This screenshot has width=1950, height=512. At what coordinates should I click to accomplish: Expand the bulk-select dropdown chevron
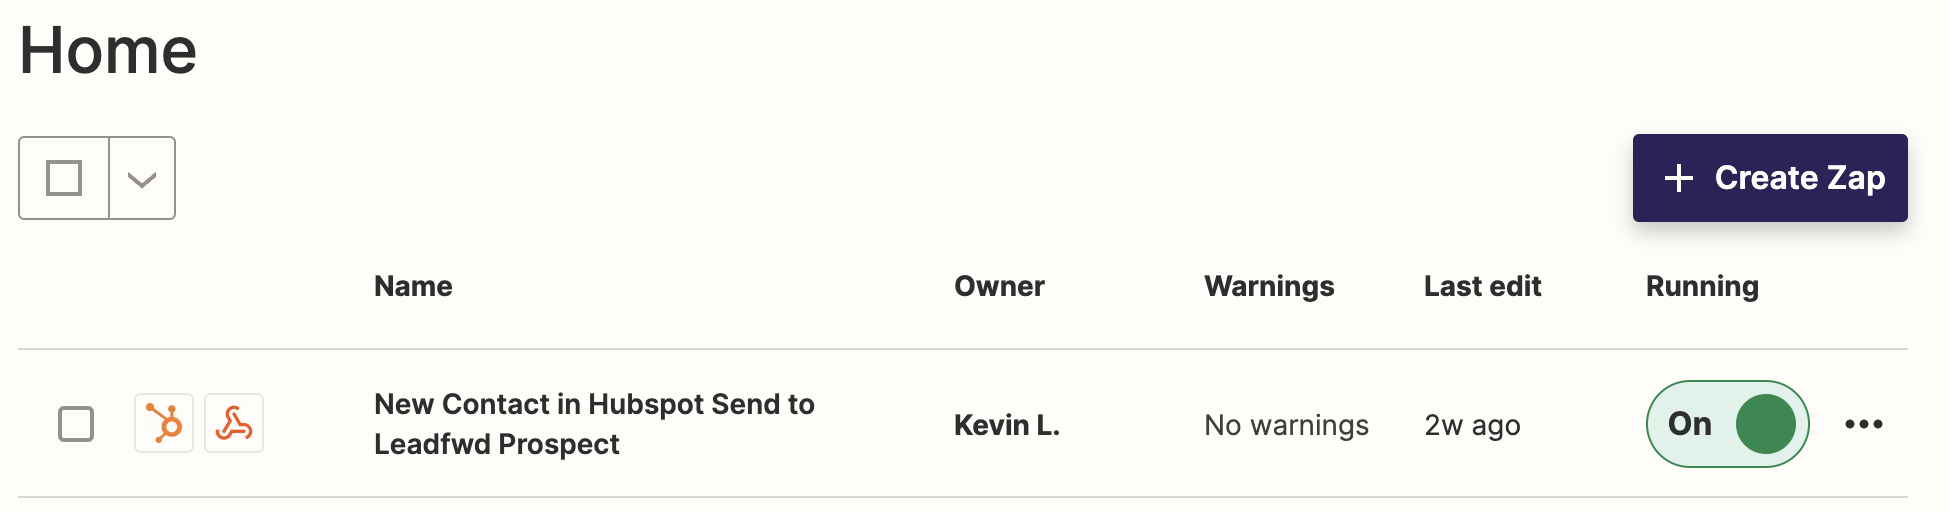coord(142,179)
